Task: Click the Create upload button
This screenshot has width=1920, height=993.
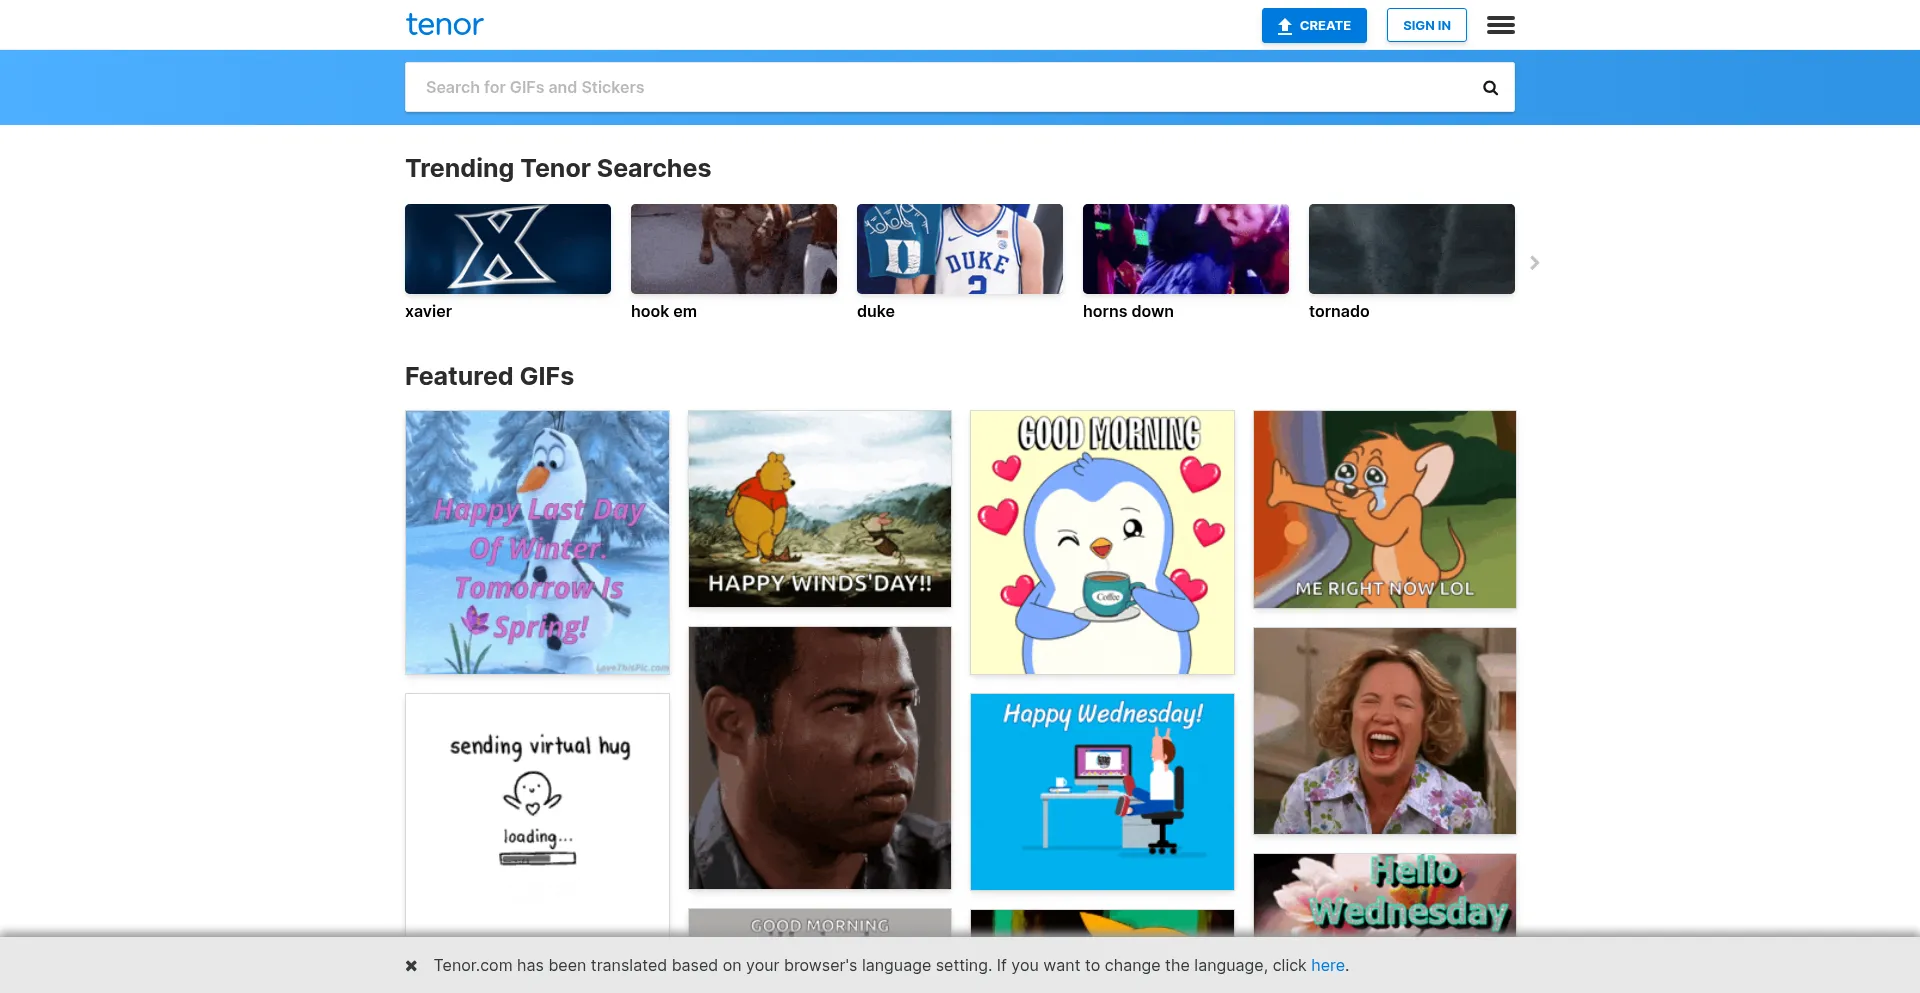Action: 1313,25
